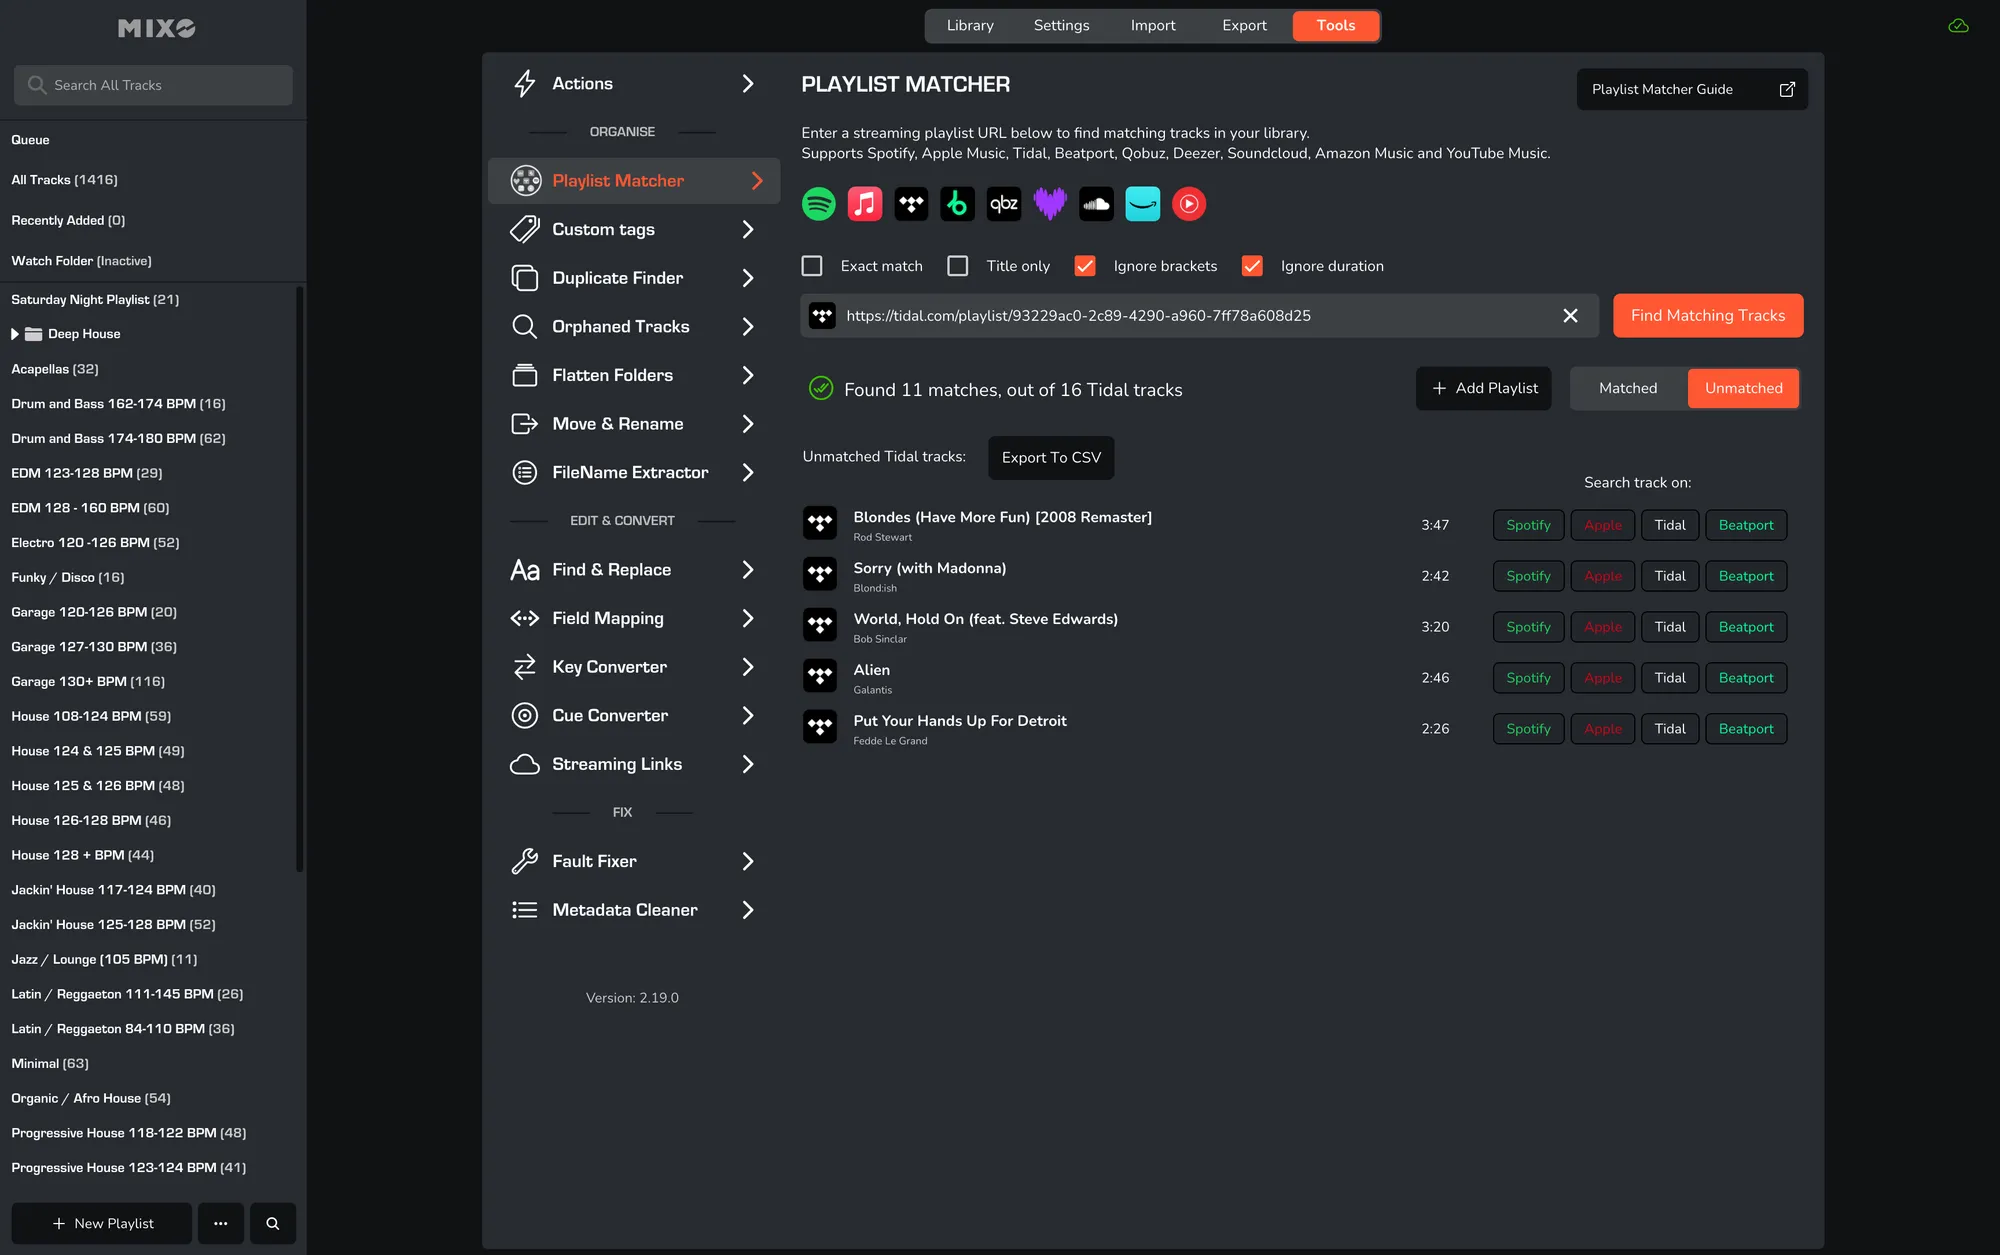Click the sidebar playlist list scrollbar
This screenshot has width=2000, height=1255.
click(299, 580)
